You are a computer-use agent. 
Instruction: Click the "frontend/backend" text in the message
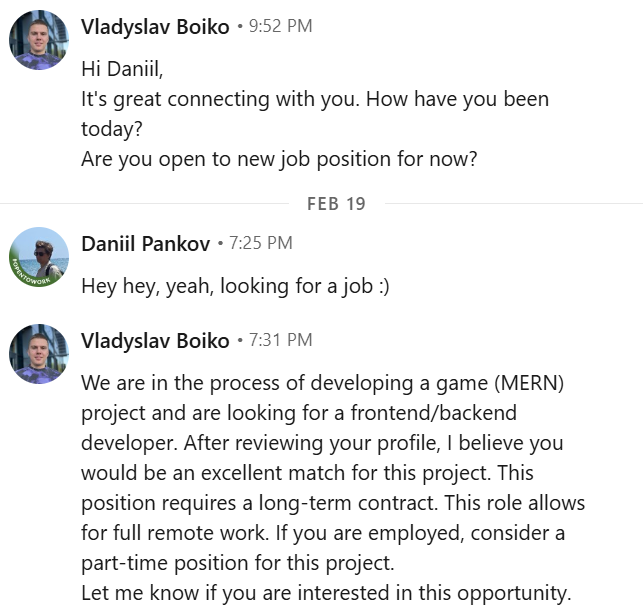click(x=433, y=413)
